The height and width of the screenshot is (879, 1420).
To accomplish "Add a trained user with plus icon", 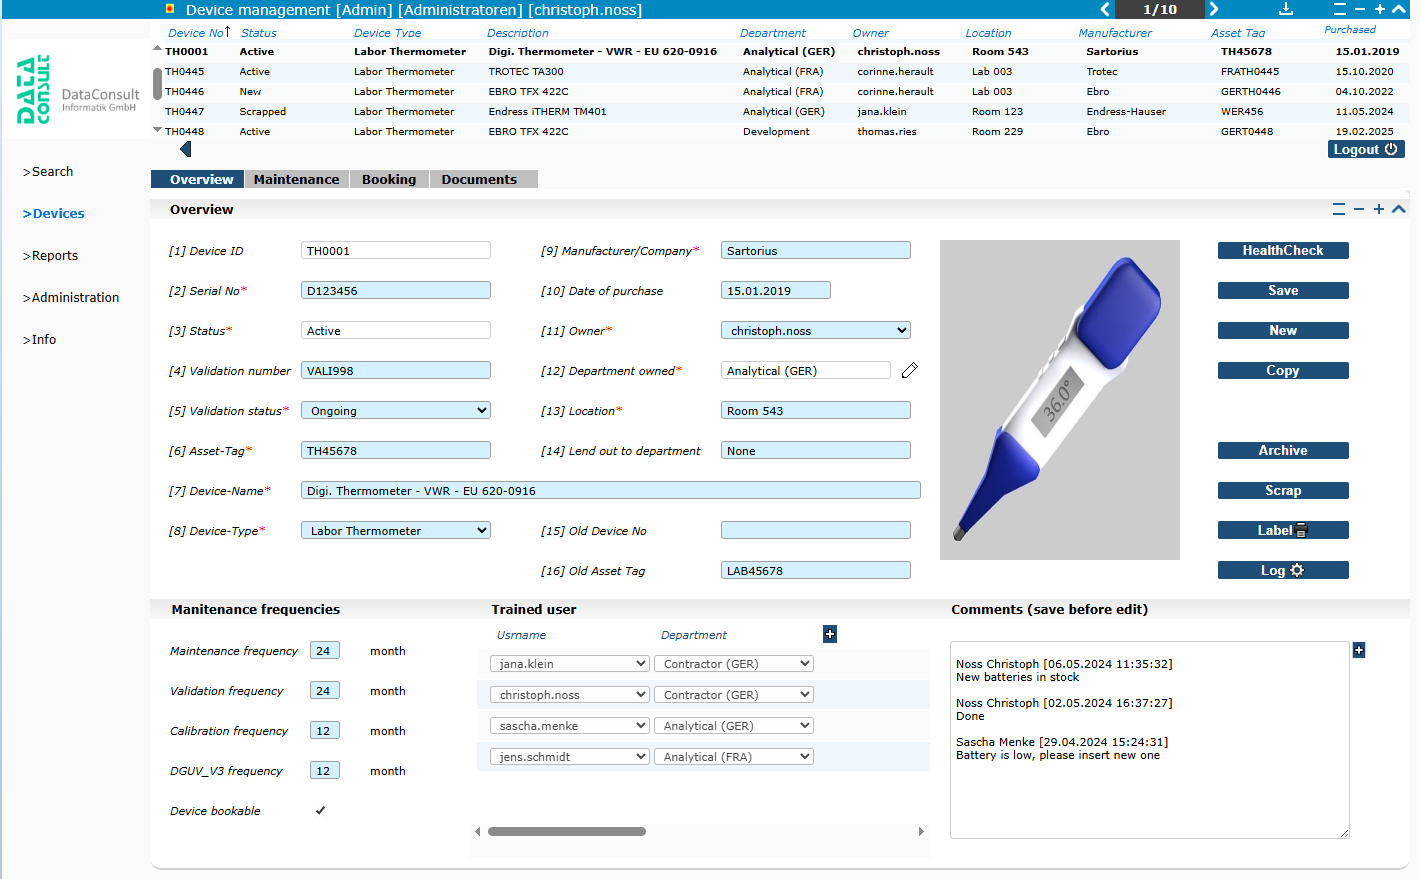I will tap(830, 634).
